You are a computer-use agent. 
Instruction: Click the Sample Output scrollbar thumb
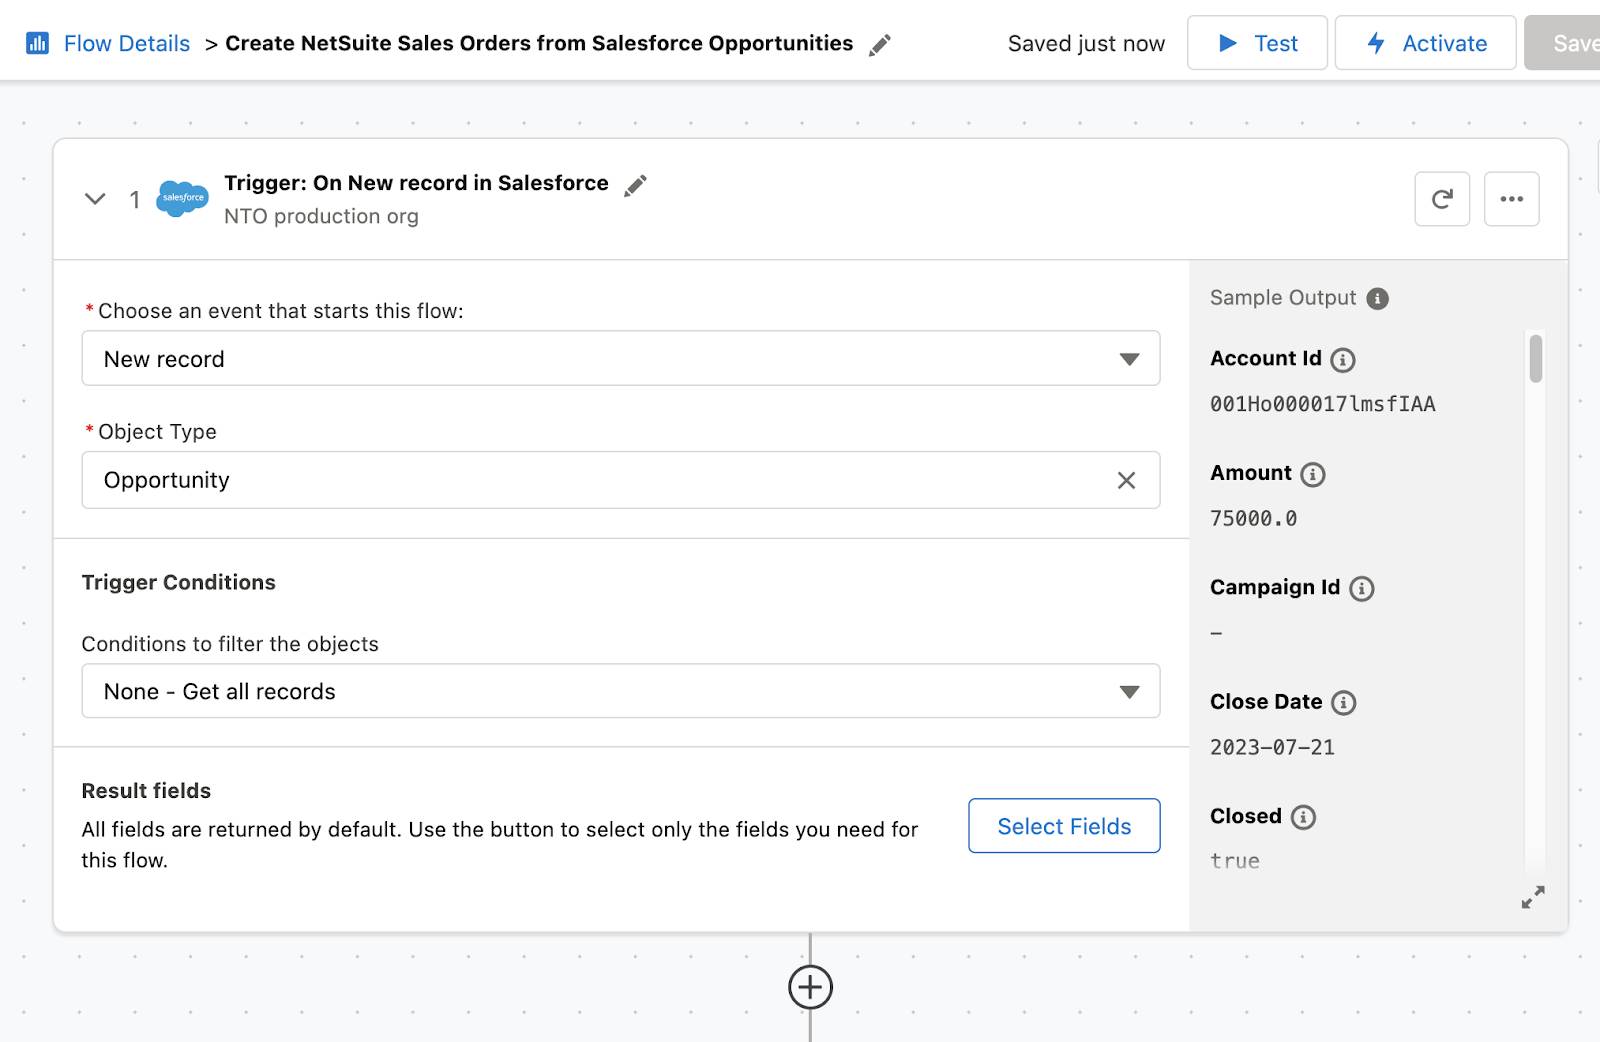coord(1535,358)
